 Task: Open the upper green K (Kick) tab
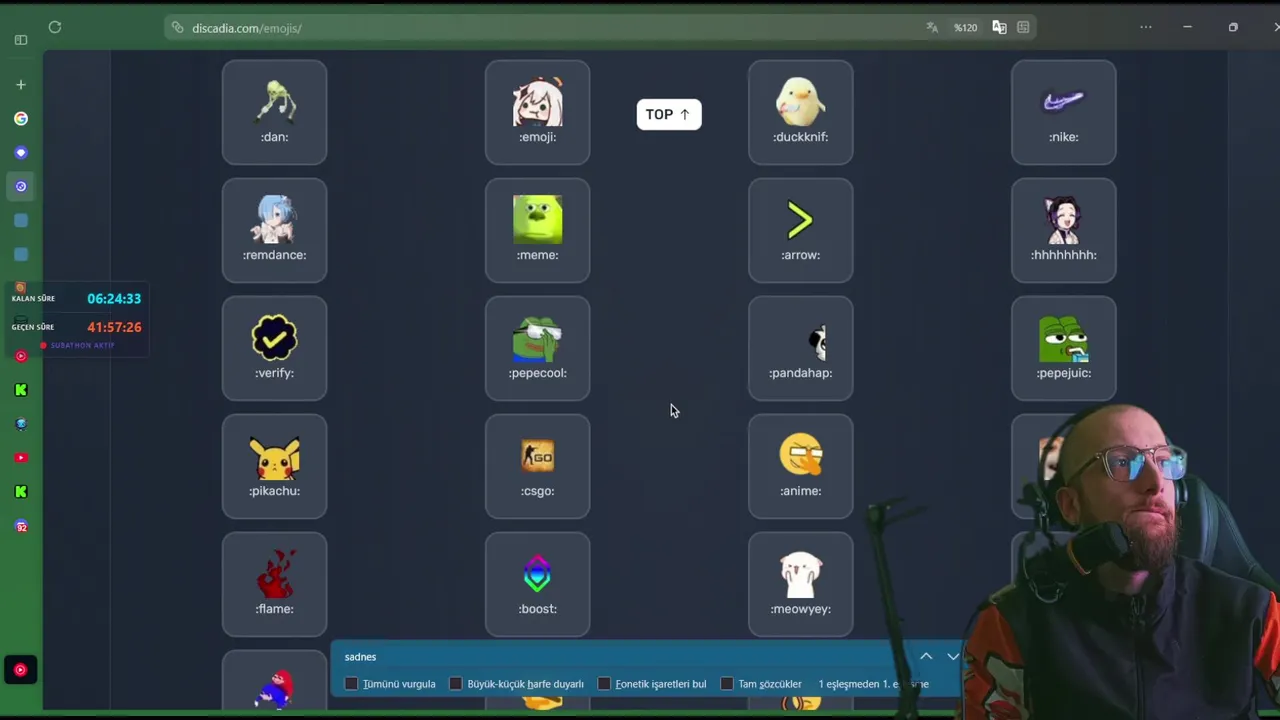tap(21, 390)
